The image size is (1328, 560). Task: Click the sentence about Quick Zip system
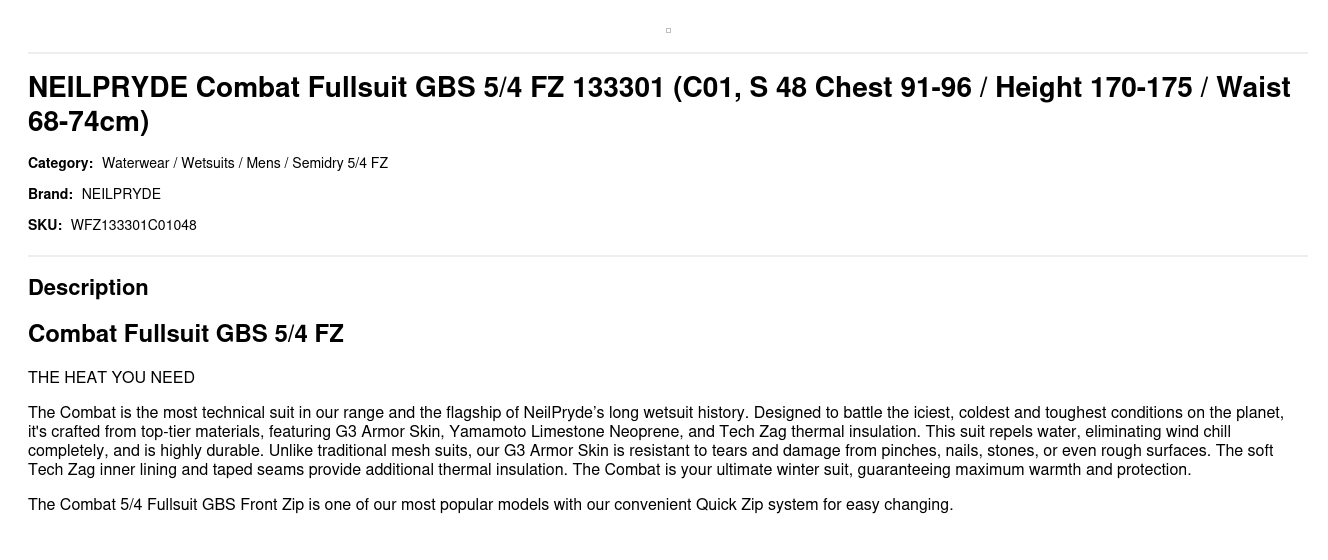(x=490, y=505)
